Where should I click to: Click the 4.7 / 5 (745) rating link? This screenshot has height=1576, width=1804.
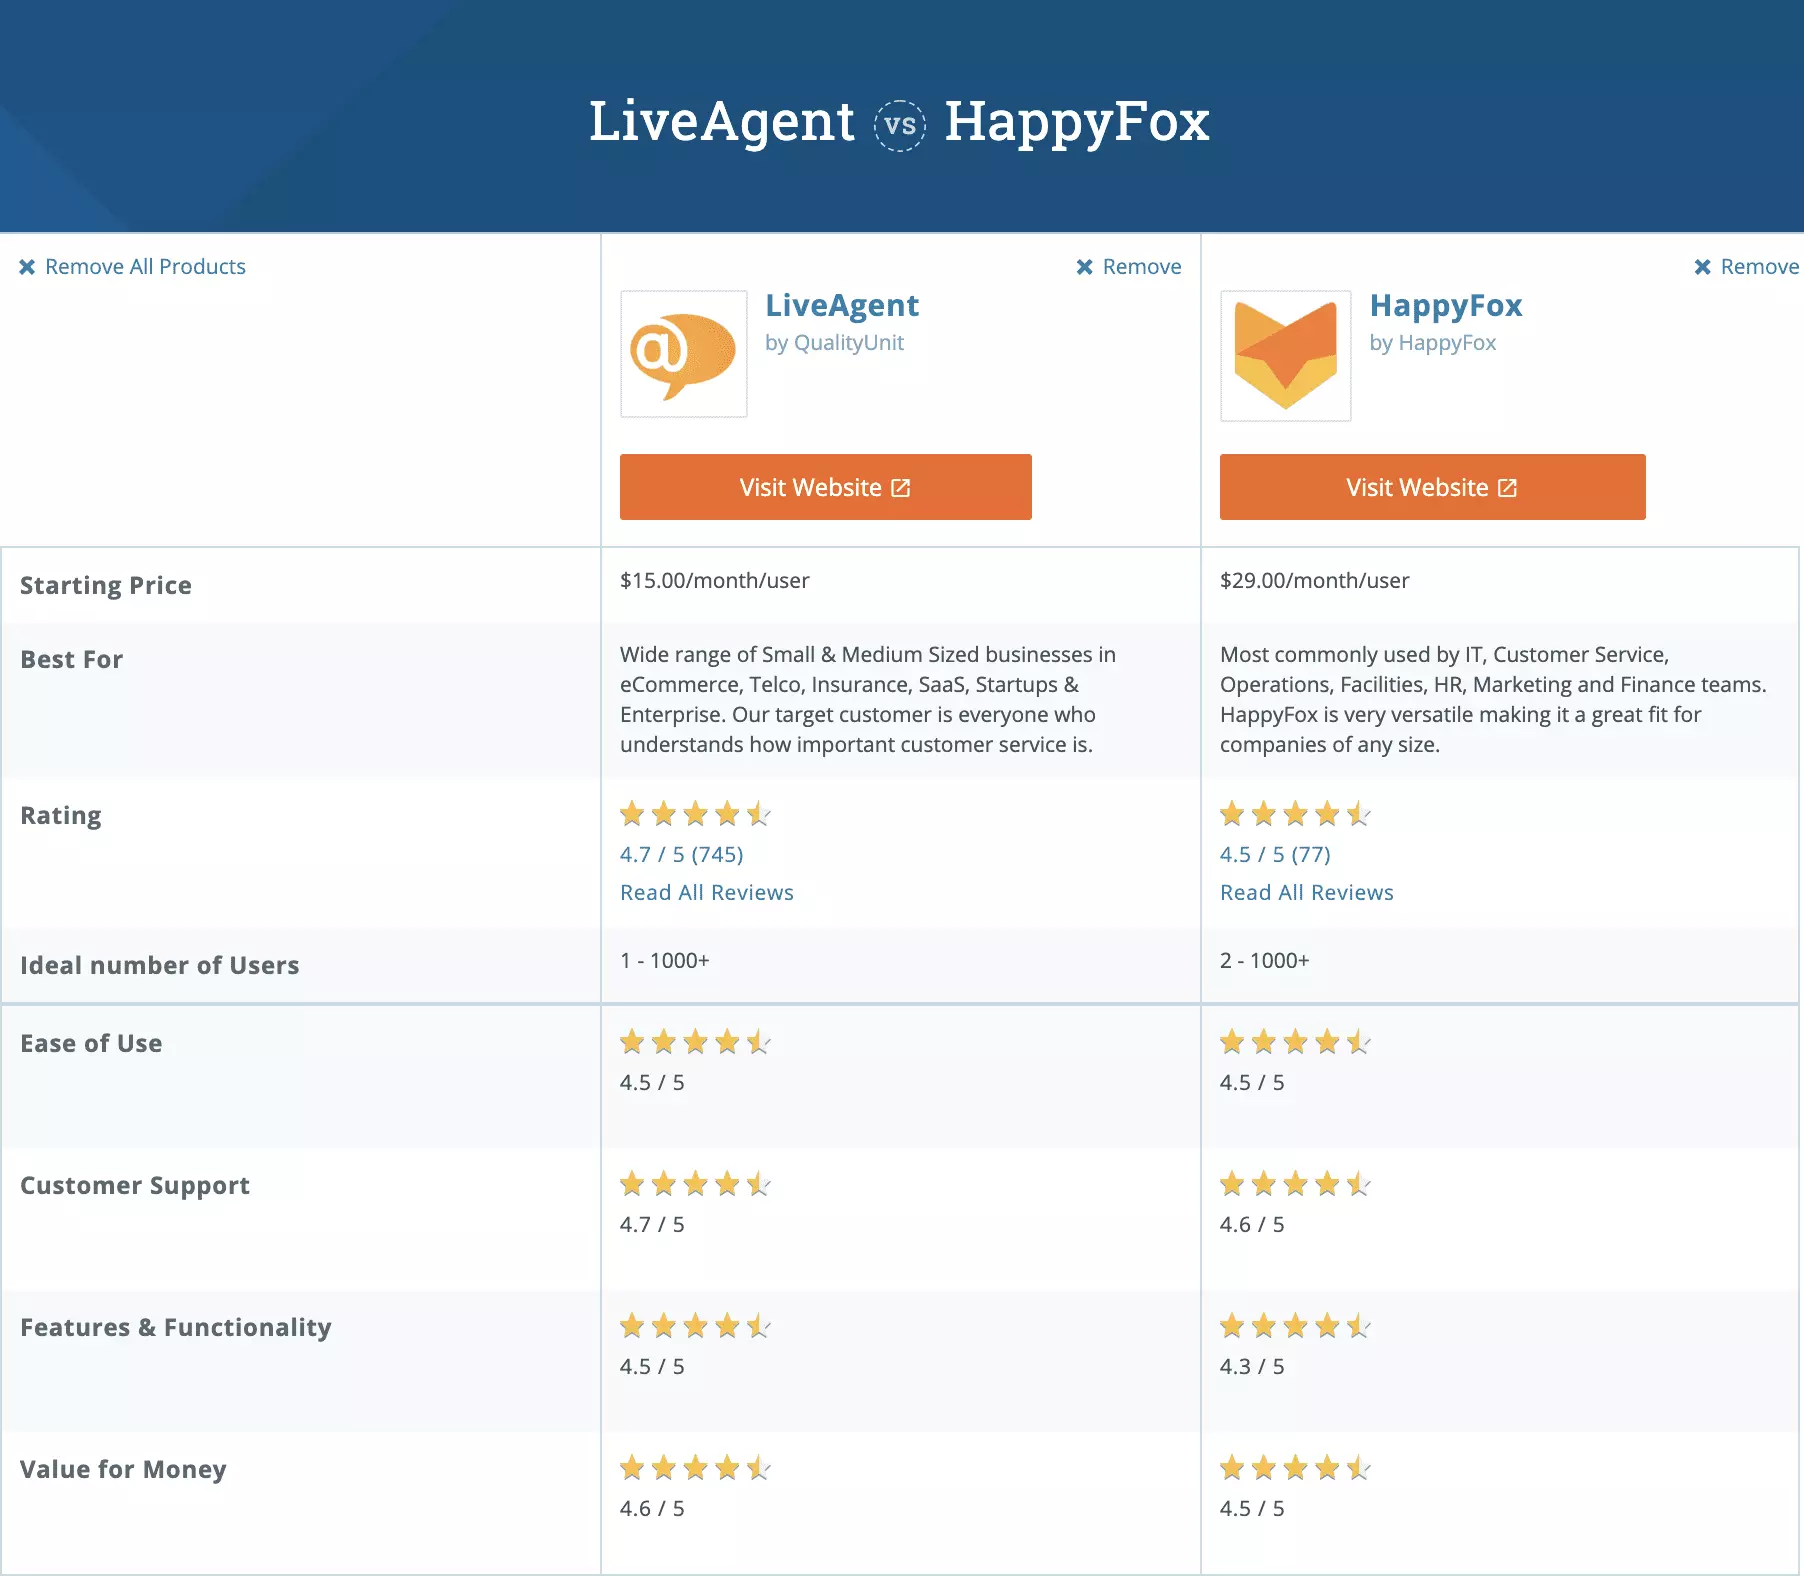[681, 854]
